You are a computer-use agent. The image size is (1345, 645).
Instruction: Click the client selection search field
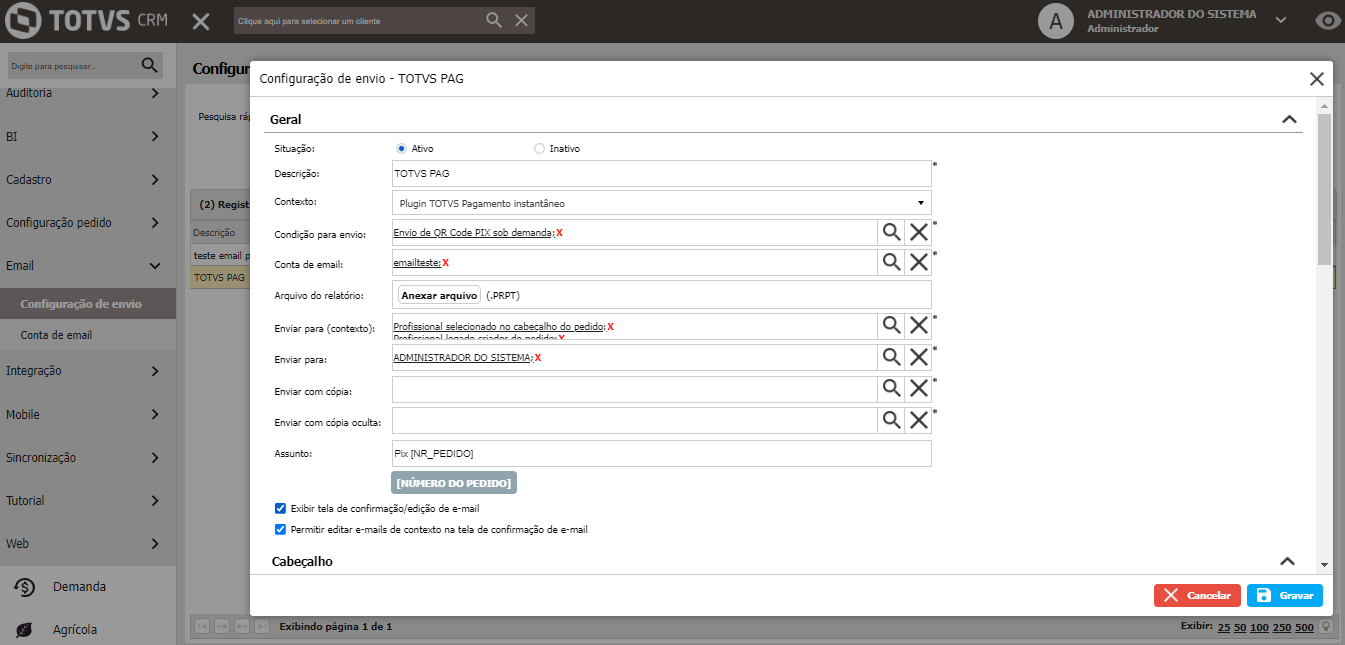click(358, 20)
